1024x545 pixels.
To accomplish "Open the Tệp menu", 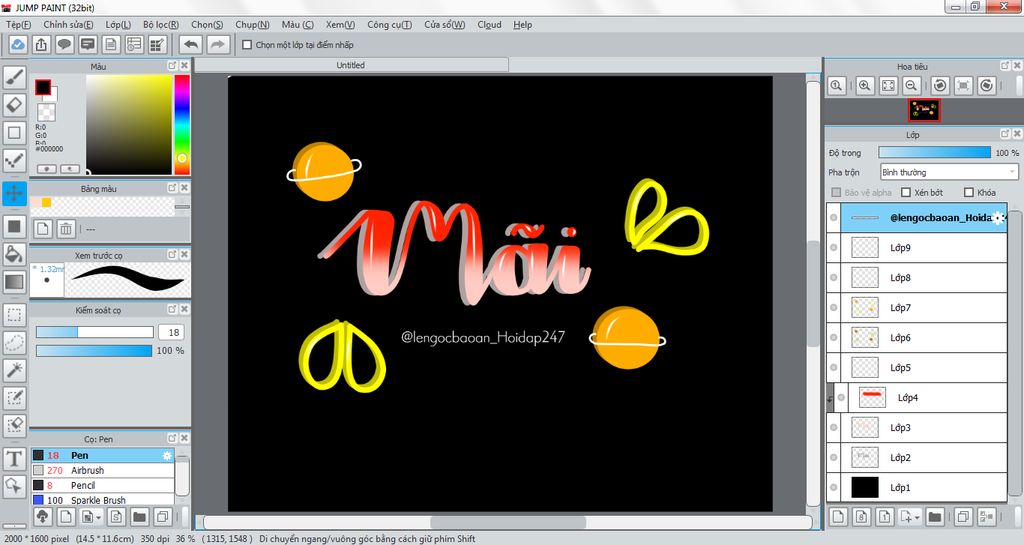I will click(18, 25).
